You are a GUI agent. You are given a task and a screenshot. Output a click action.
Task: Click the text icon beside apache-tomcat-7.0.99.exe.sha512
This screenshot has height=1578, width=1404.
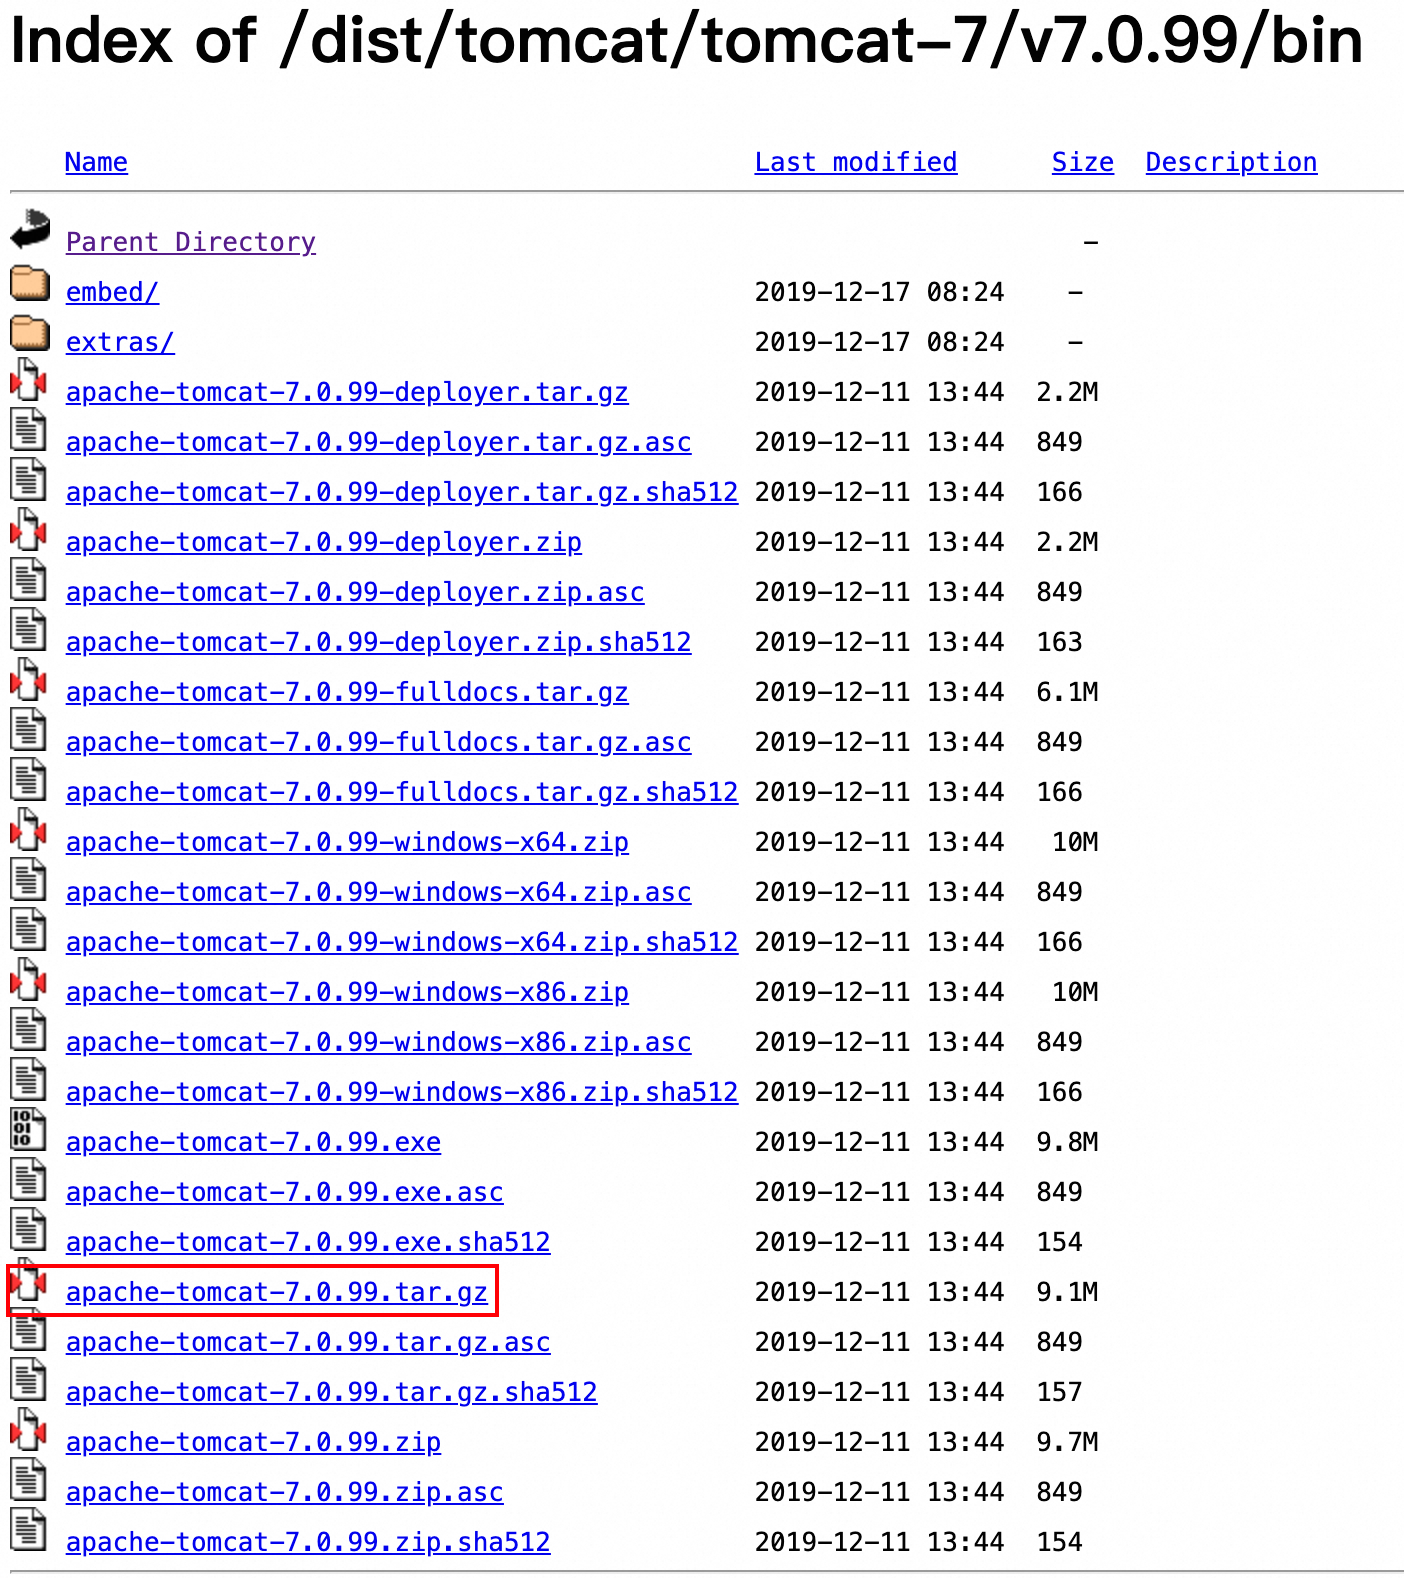29,1230
